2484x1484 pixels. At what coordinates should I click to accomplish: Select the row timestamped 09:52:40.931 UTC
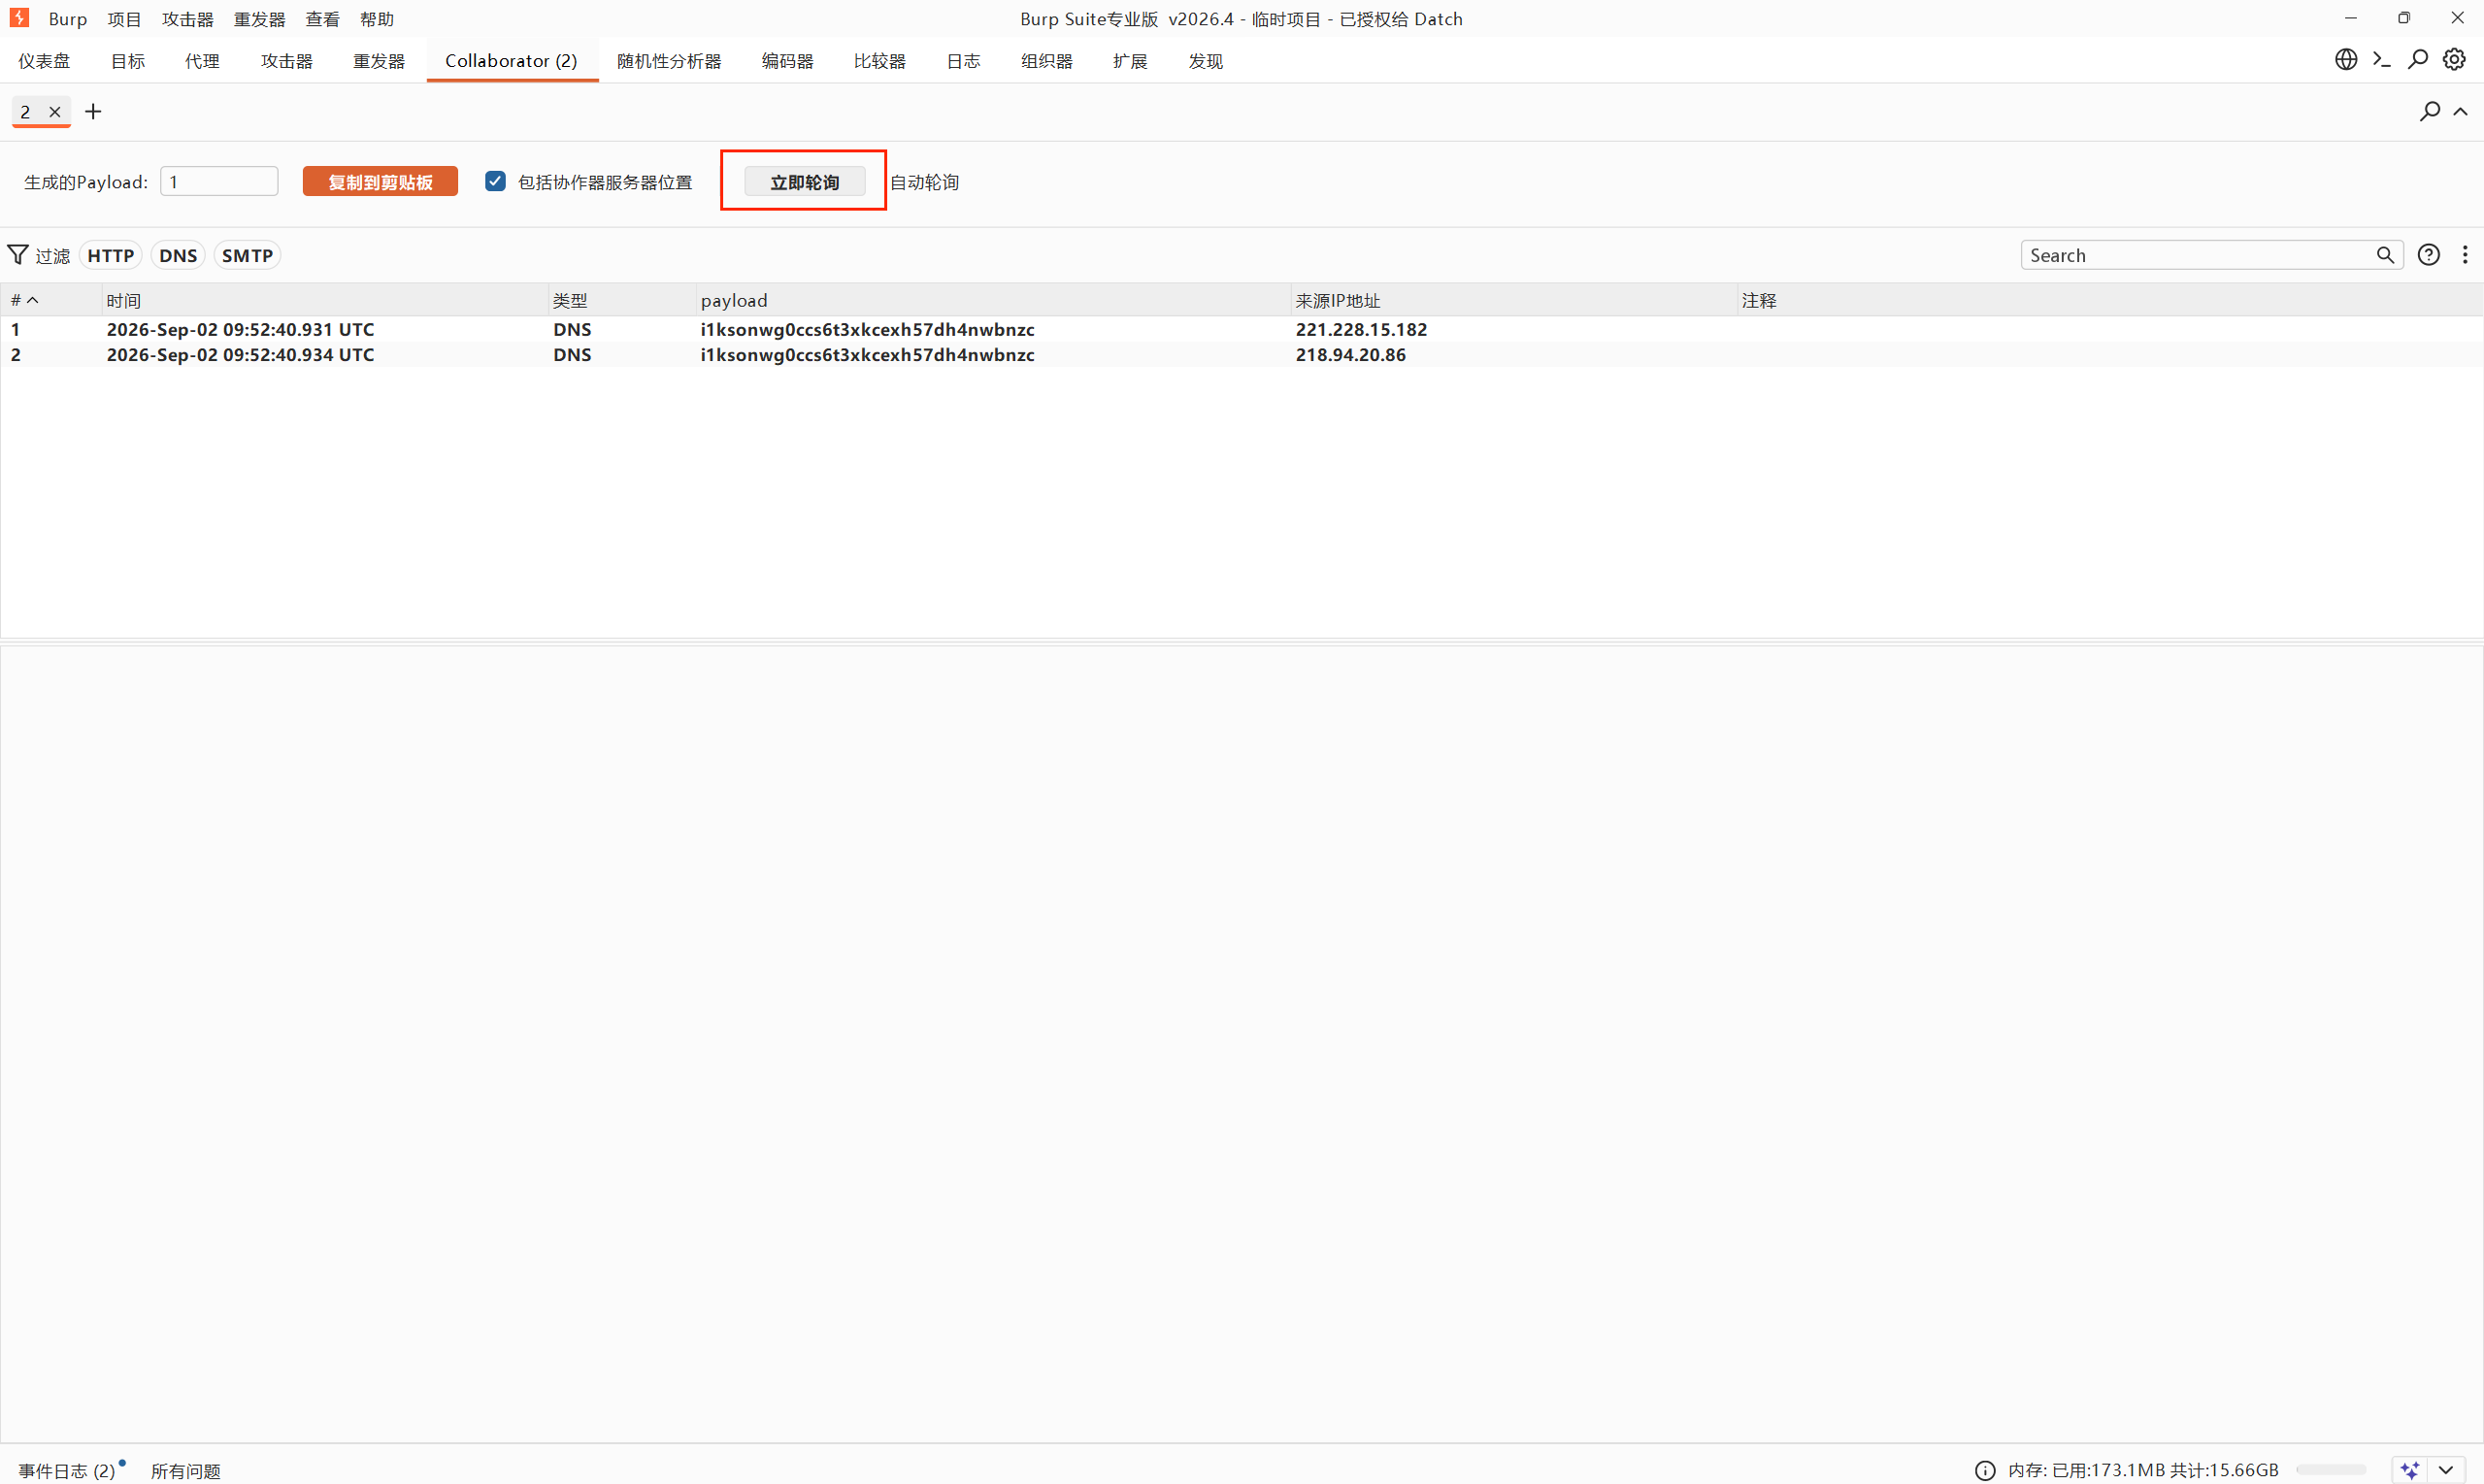click(1242, 329)
